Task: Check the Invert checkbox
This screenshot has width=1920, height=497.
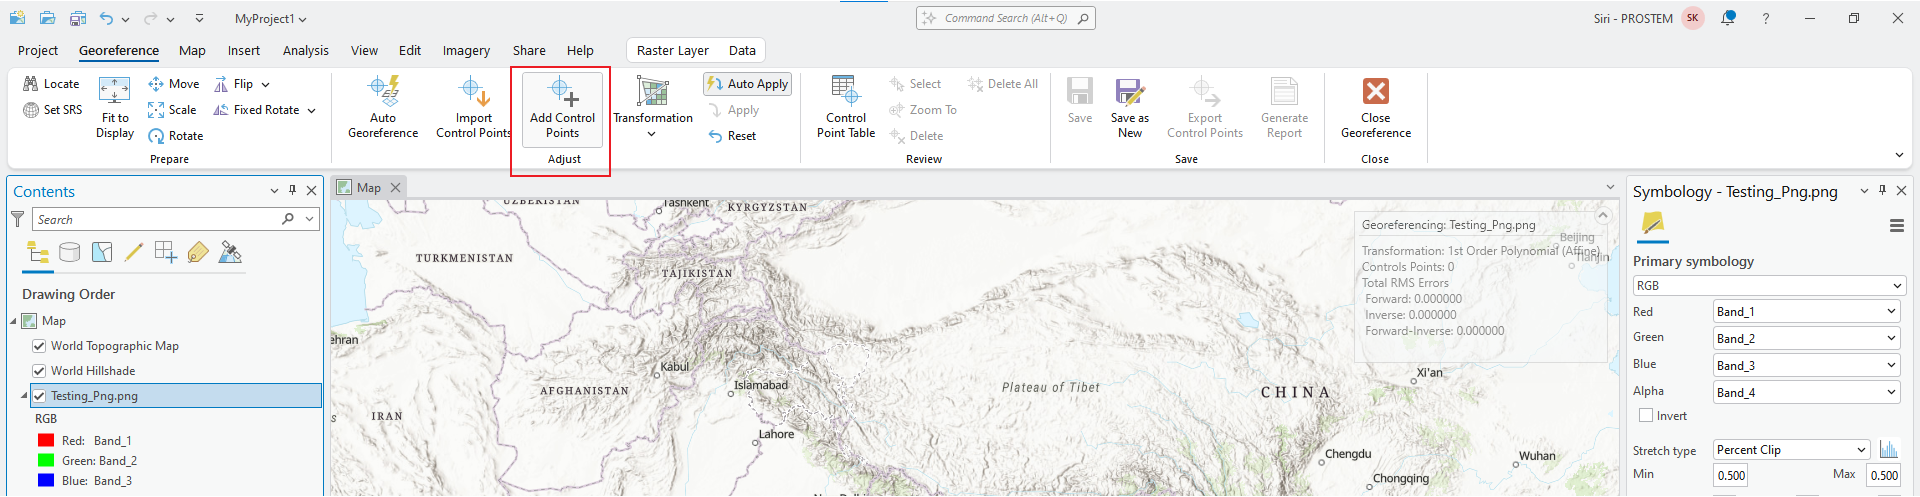Action: click(x=1646, y=415)
